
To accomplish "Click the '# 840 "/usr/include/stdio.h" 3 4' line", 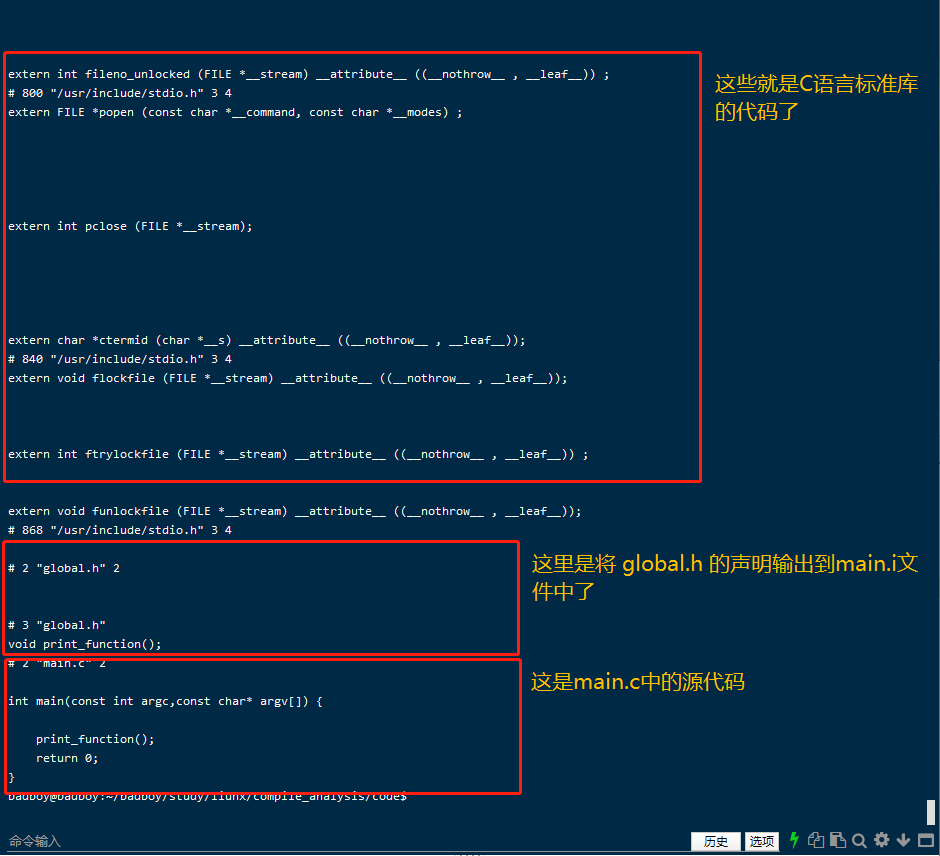I will point(120,359).
